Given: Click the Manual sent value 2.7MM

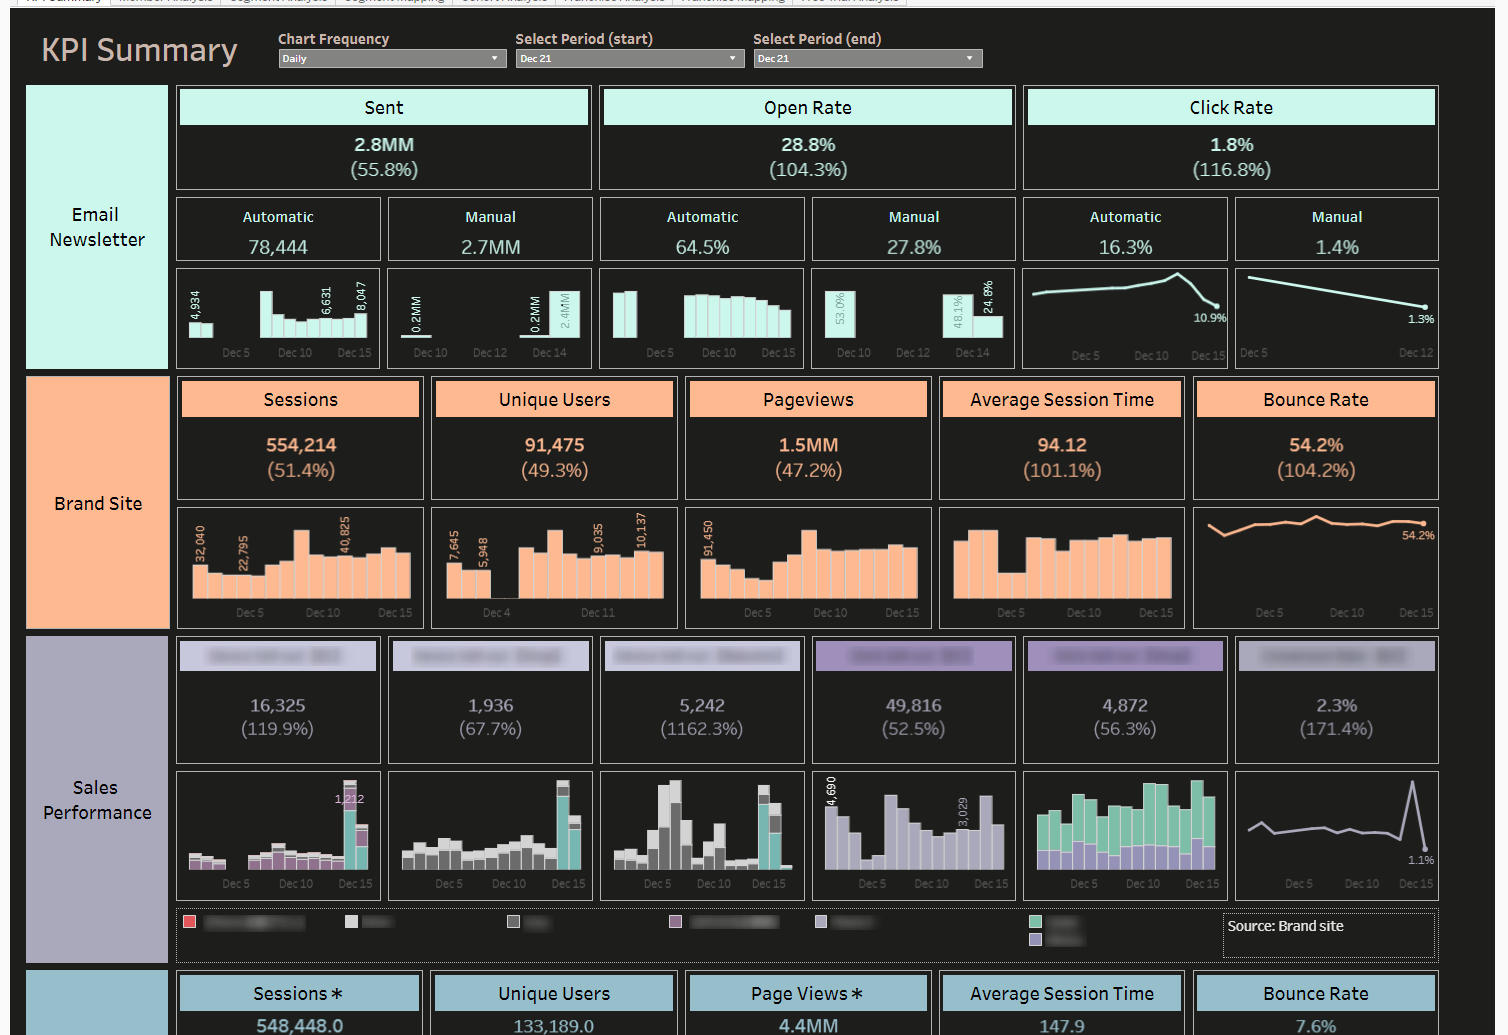Looking at the screenshot, I should point(490,247).
